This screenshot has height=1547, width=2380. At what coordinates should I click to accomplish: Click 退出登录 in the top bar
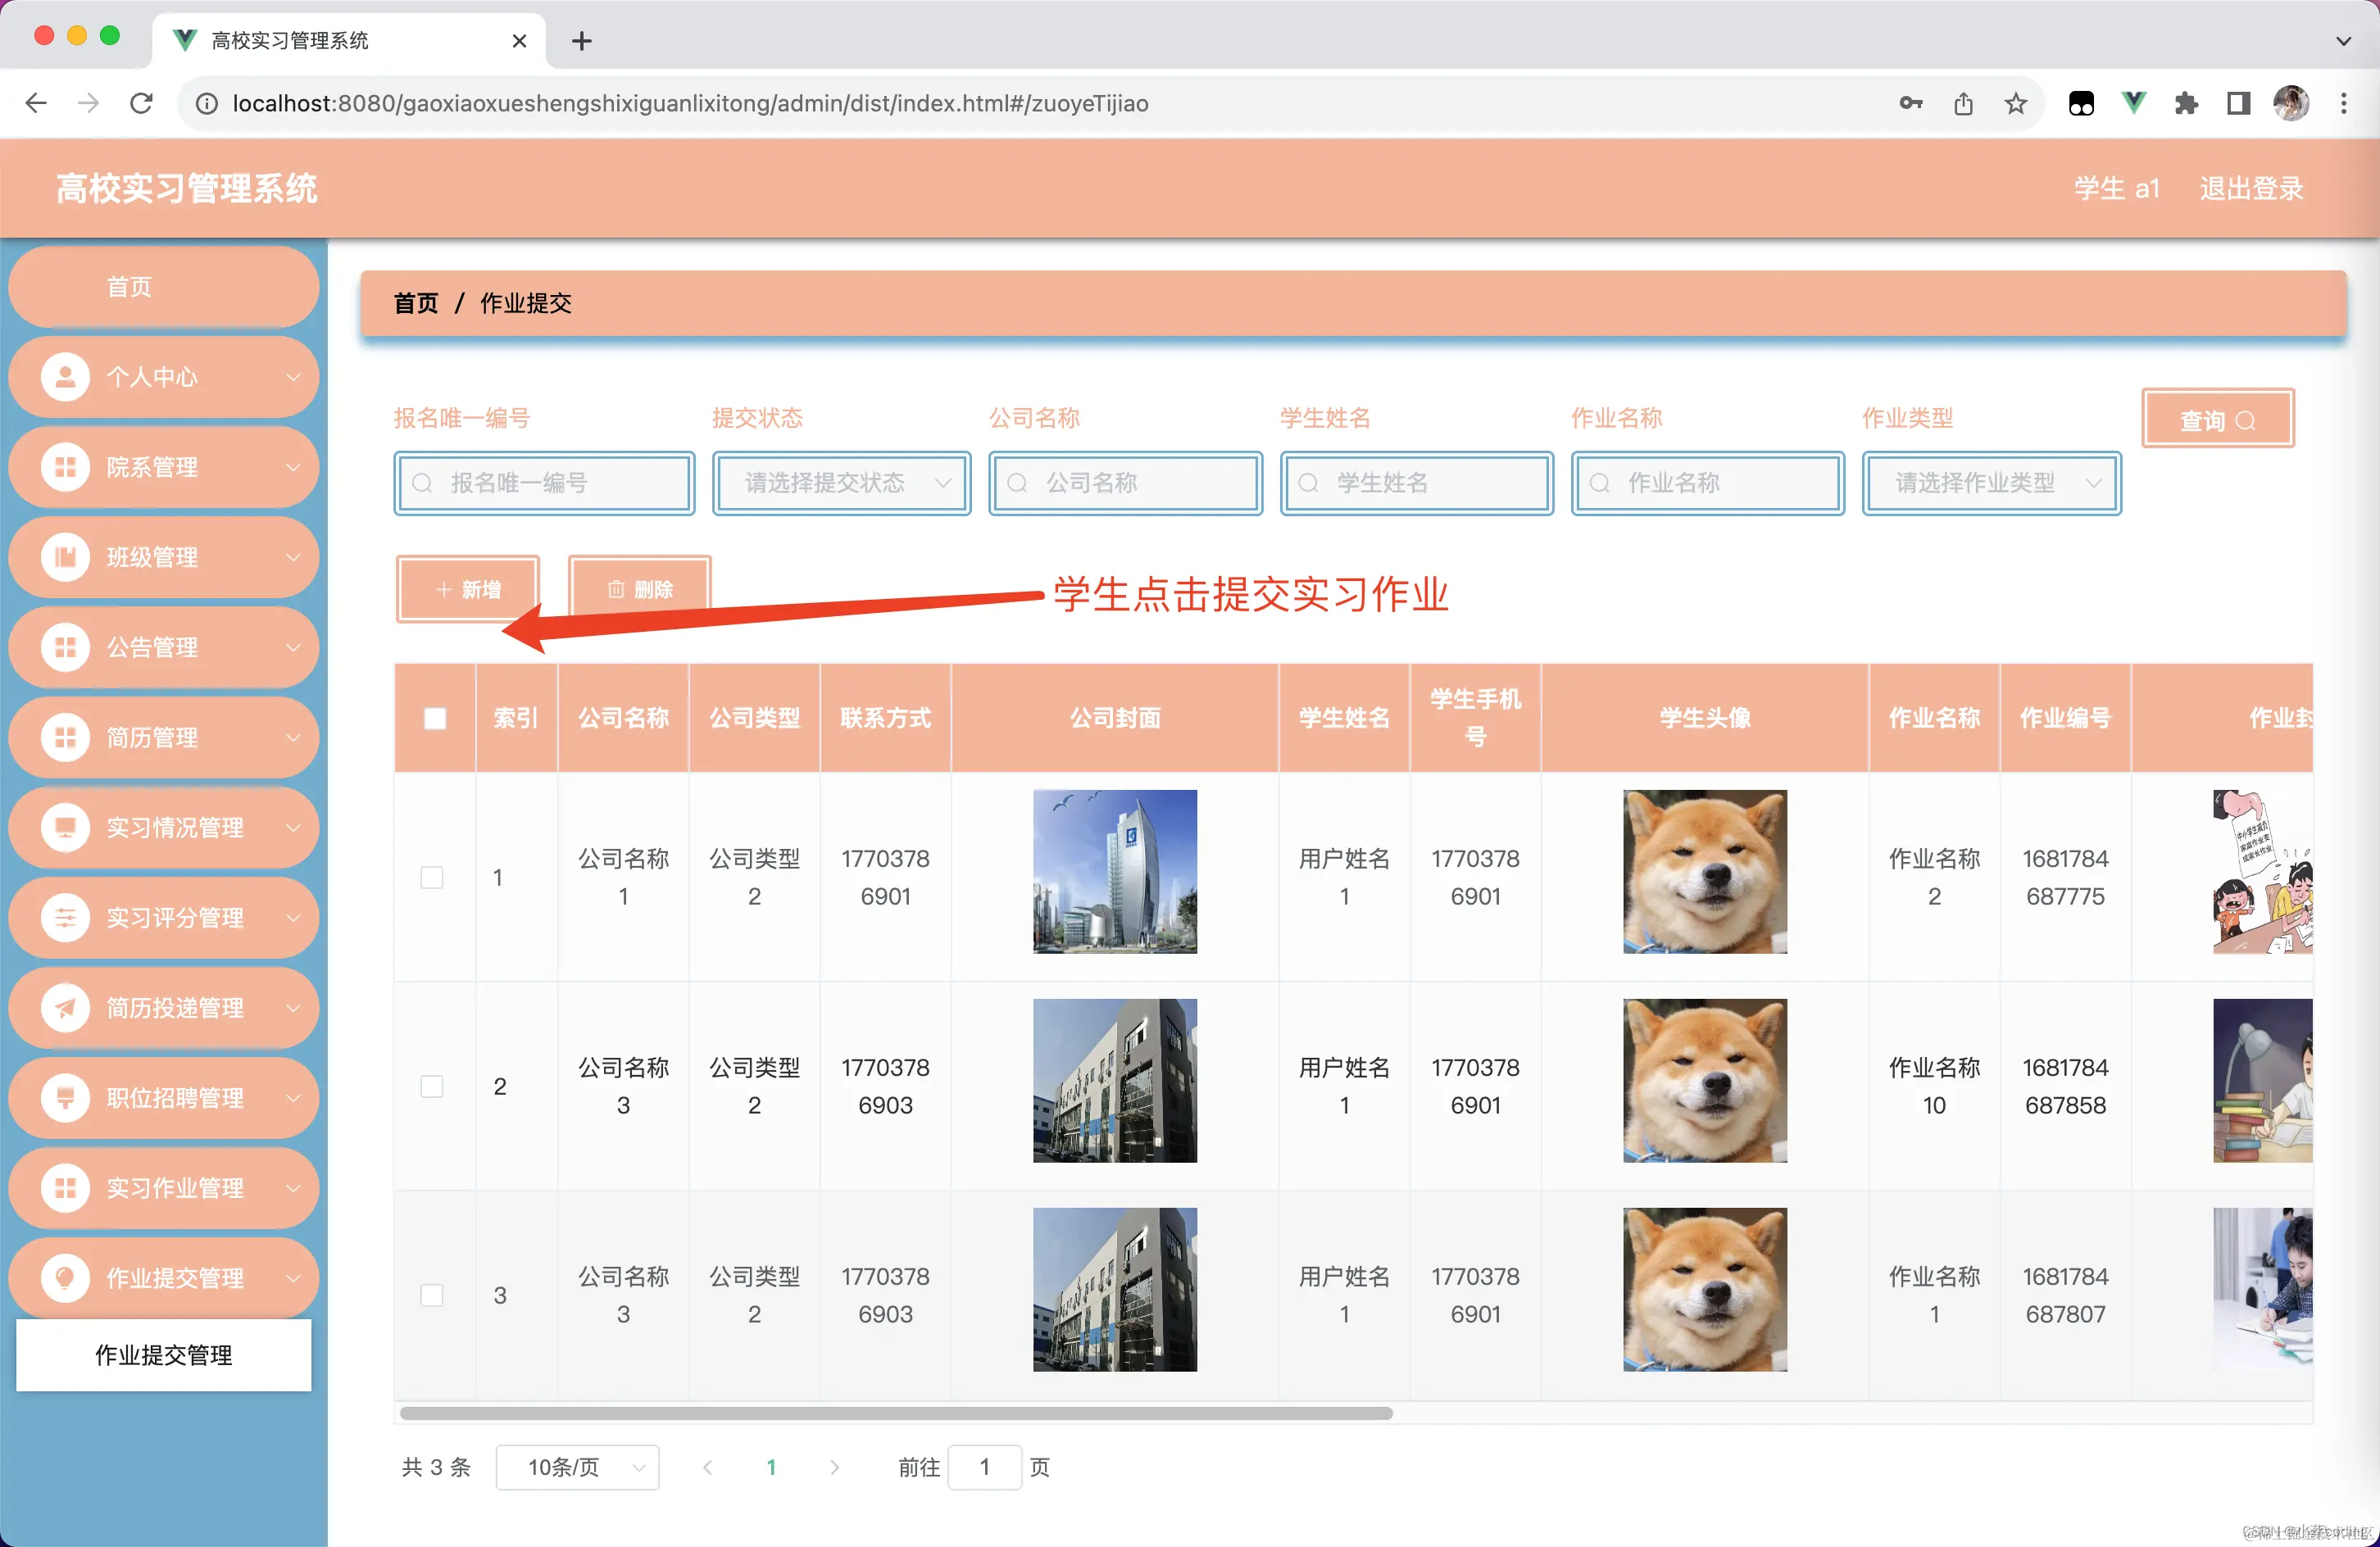click(2251, 188)
